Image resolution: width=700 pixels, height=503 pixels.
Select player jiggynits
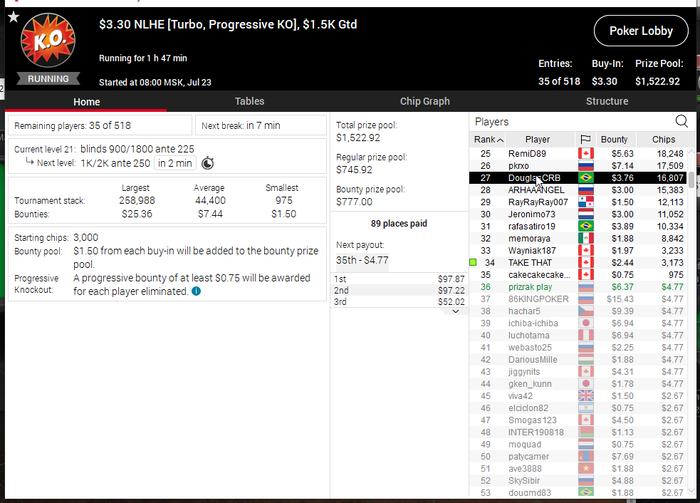(x=524, y=372)
